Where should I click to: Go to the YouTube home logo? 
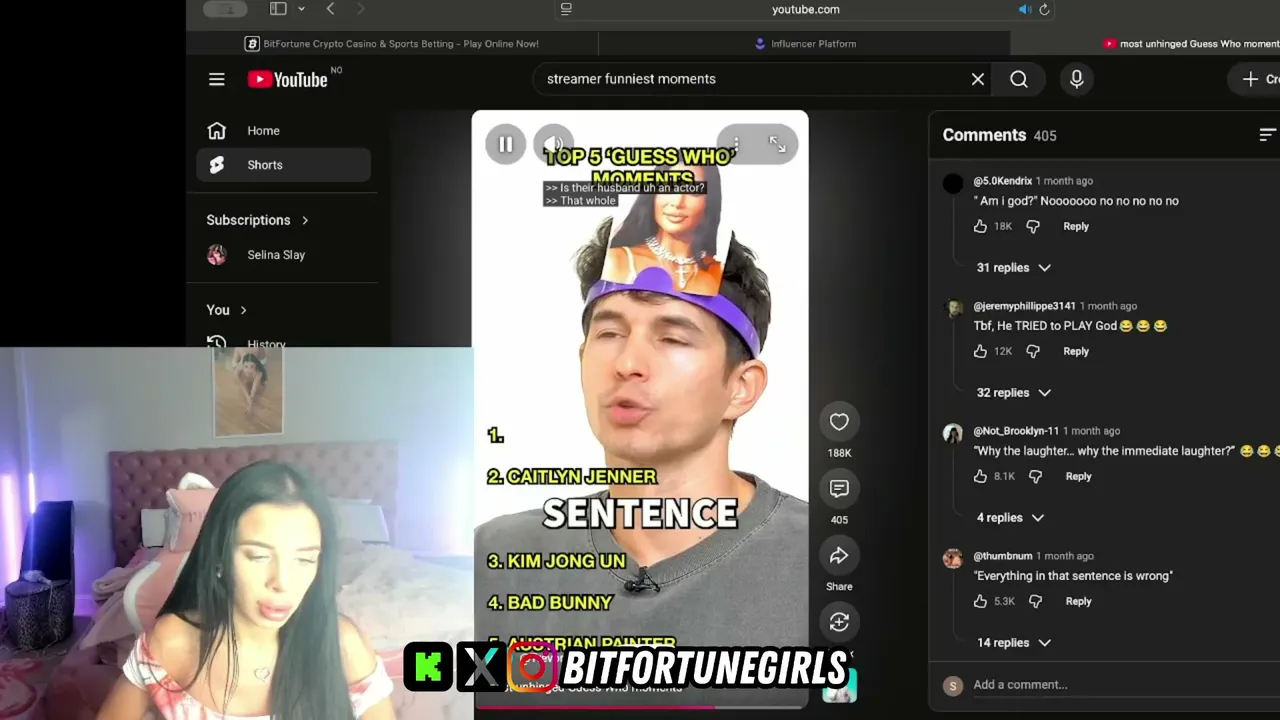coord(288,79)
